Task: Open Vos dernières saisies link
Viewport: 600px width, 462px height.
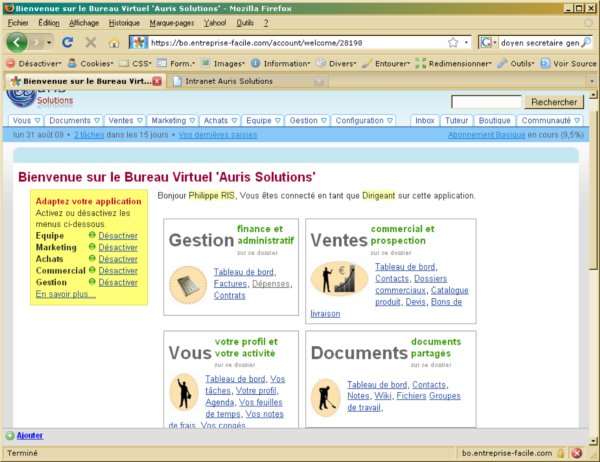Action: click(x=218, y=135)
